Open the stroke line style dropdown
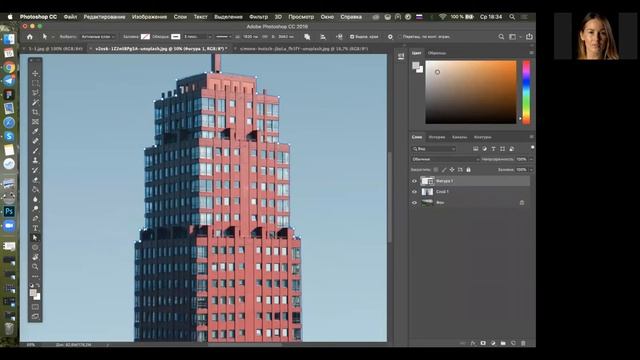 [224, 37]
